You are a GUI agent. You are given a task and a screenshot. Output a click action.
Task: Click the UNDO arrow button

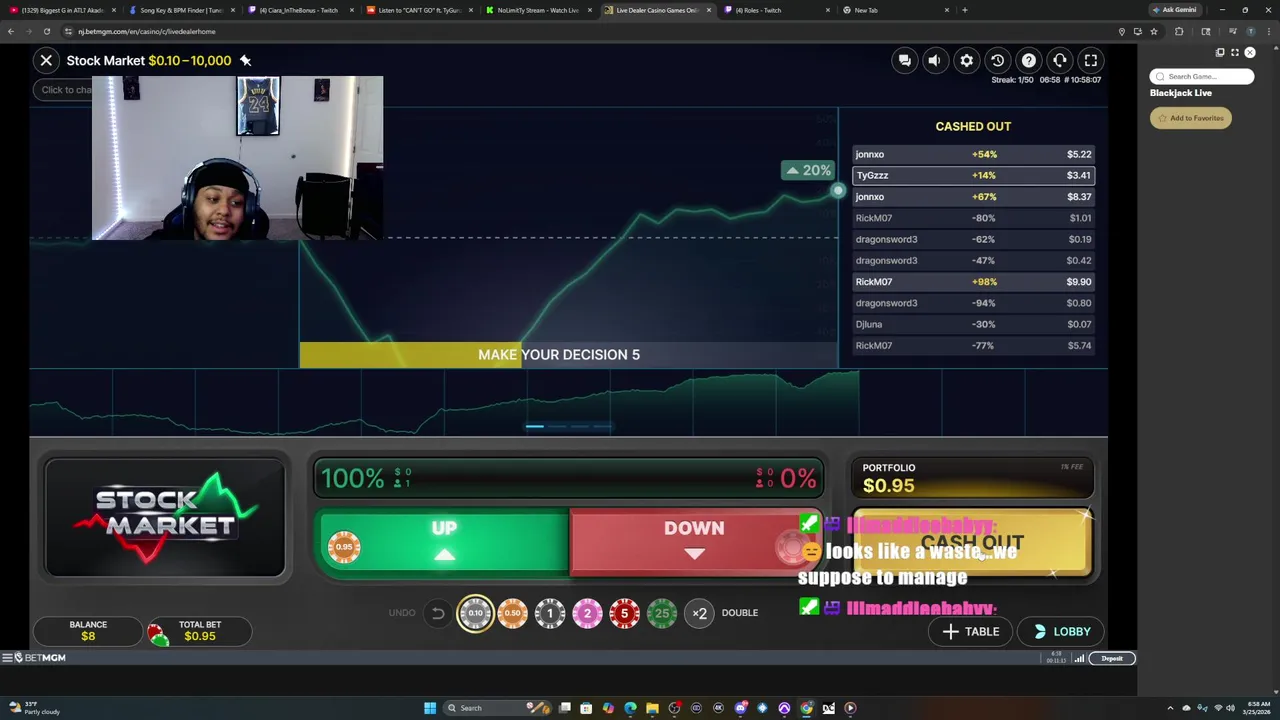click(438, 613)
